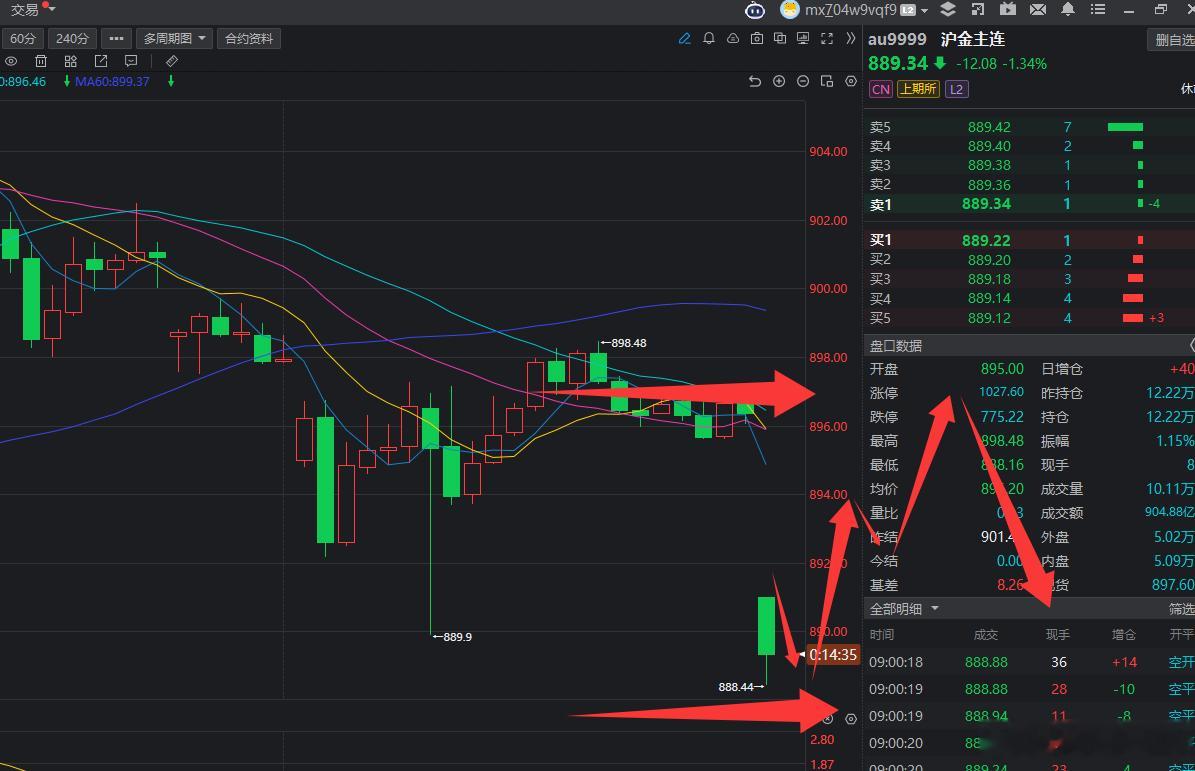Toggle drawing visibility with eye icon
The height and width of the screenshot is (771, 1195).
coord(11,61)
